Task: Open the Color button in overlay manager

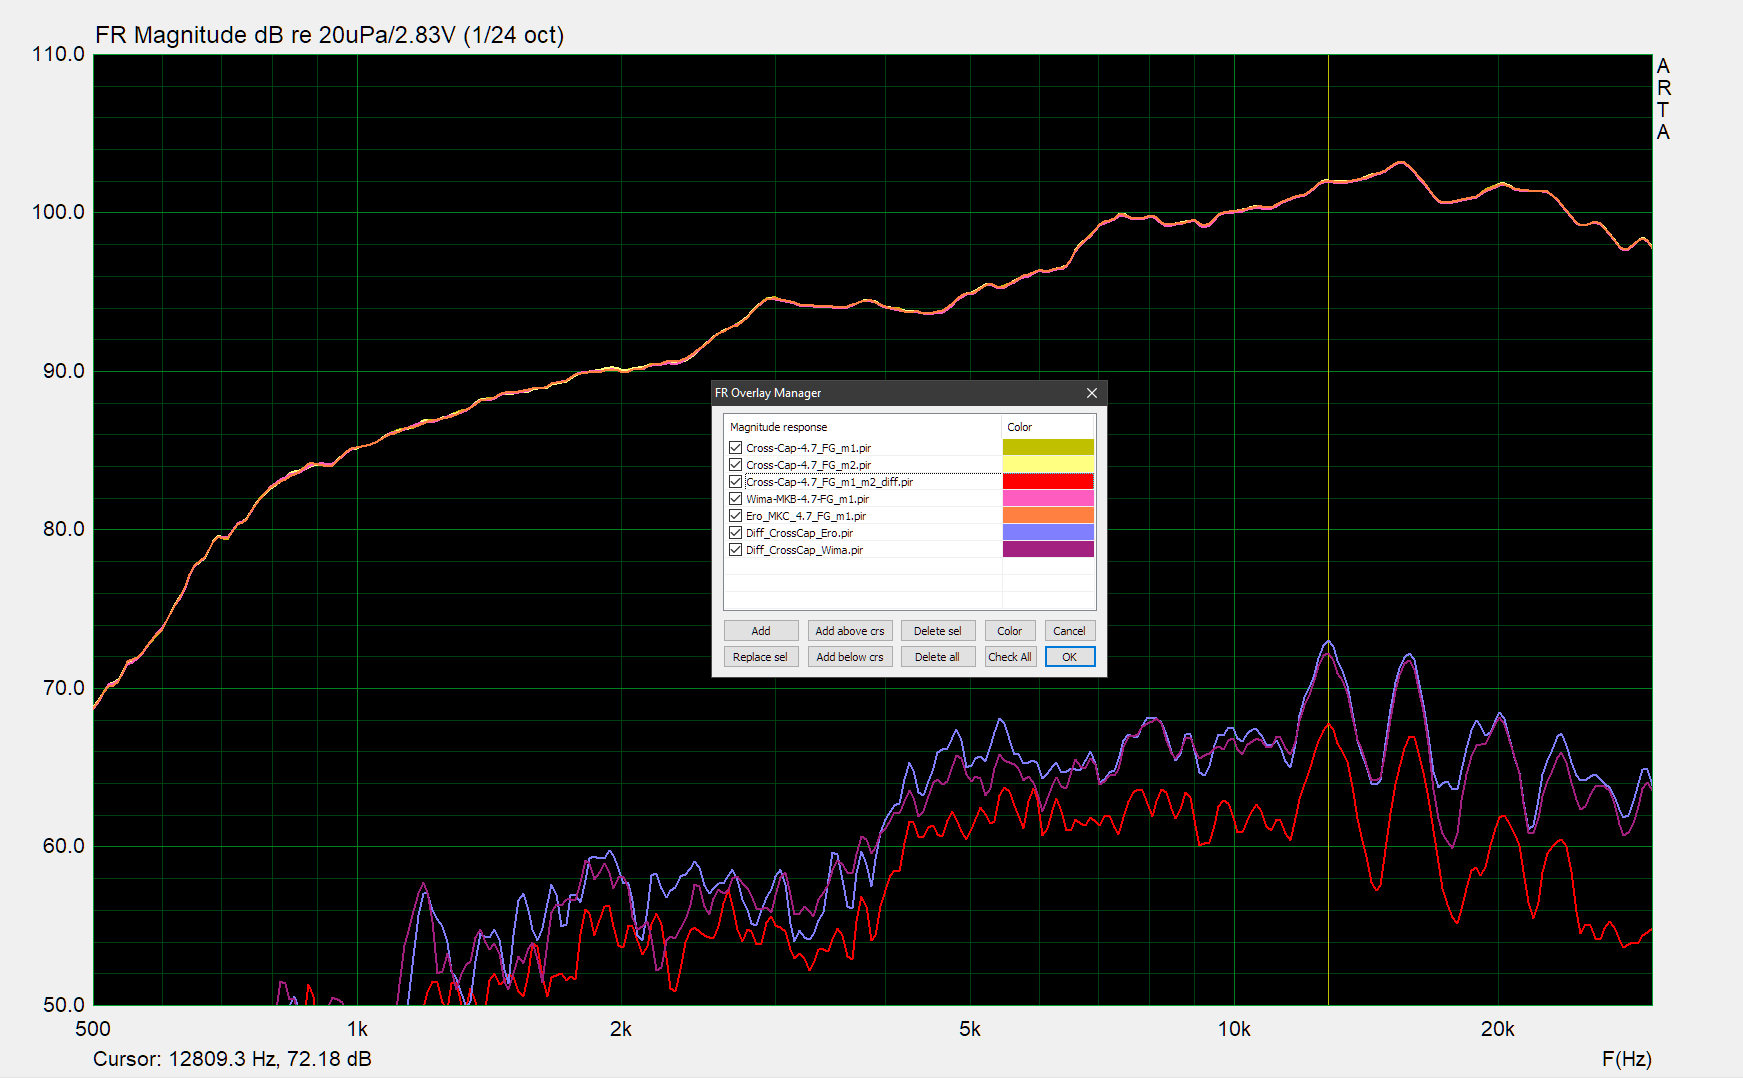Action: [1009, 631]
